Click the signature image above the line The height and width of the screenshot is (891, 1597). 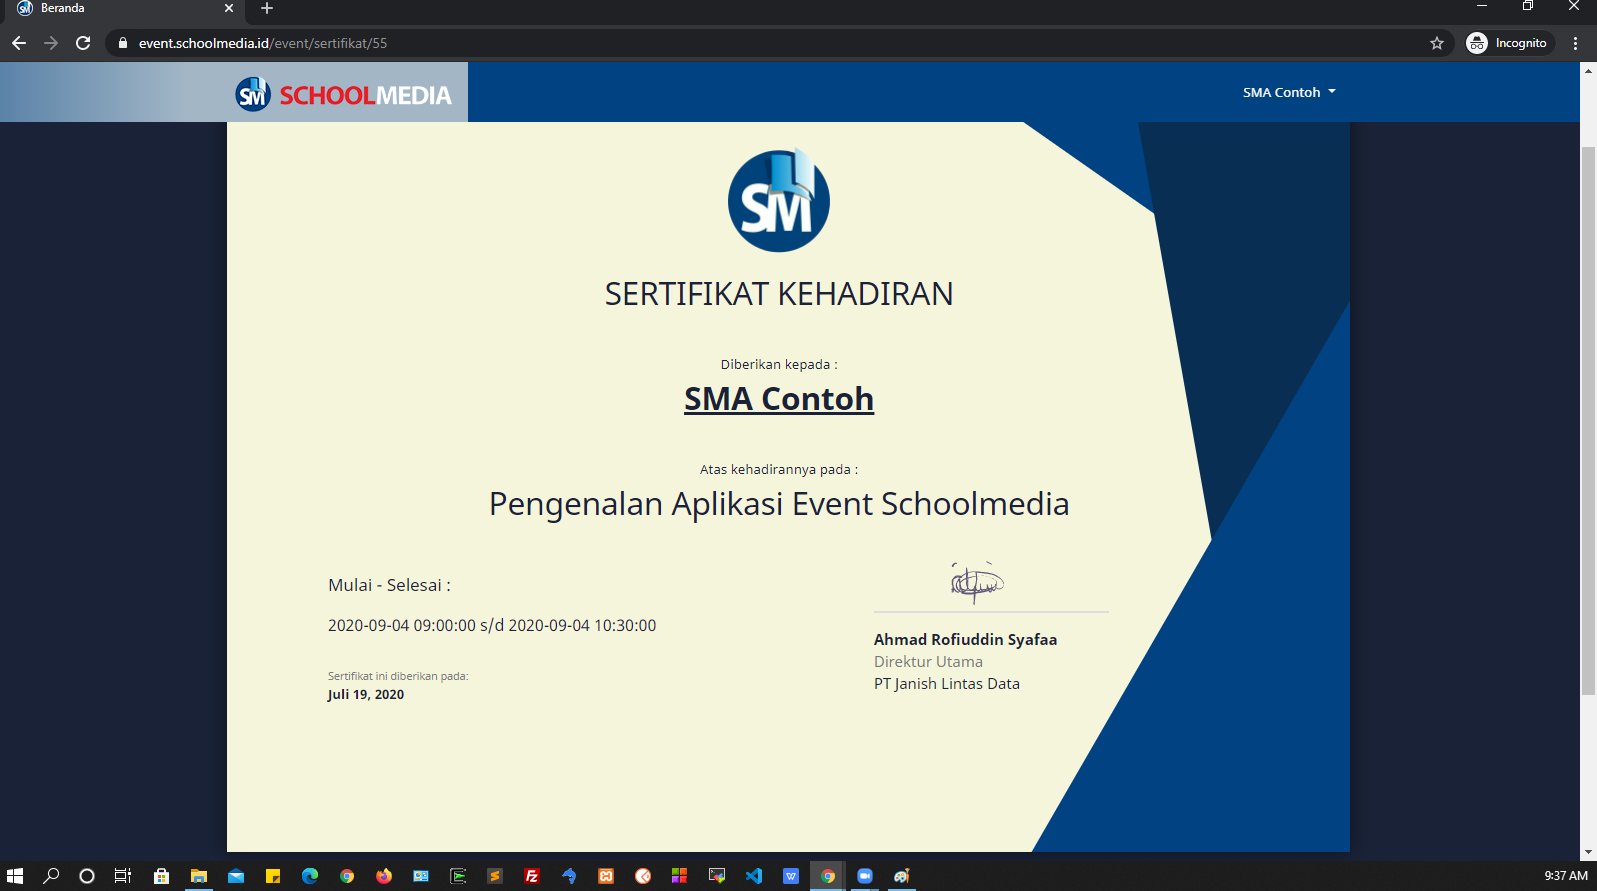(x=977, y=582)
